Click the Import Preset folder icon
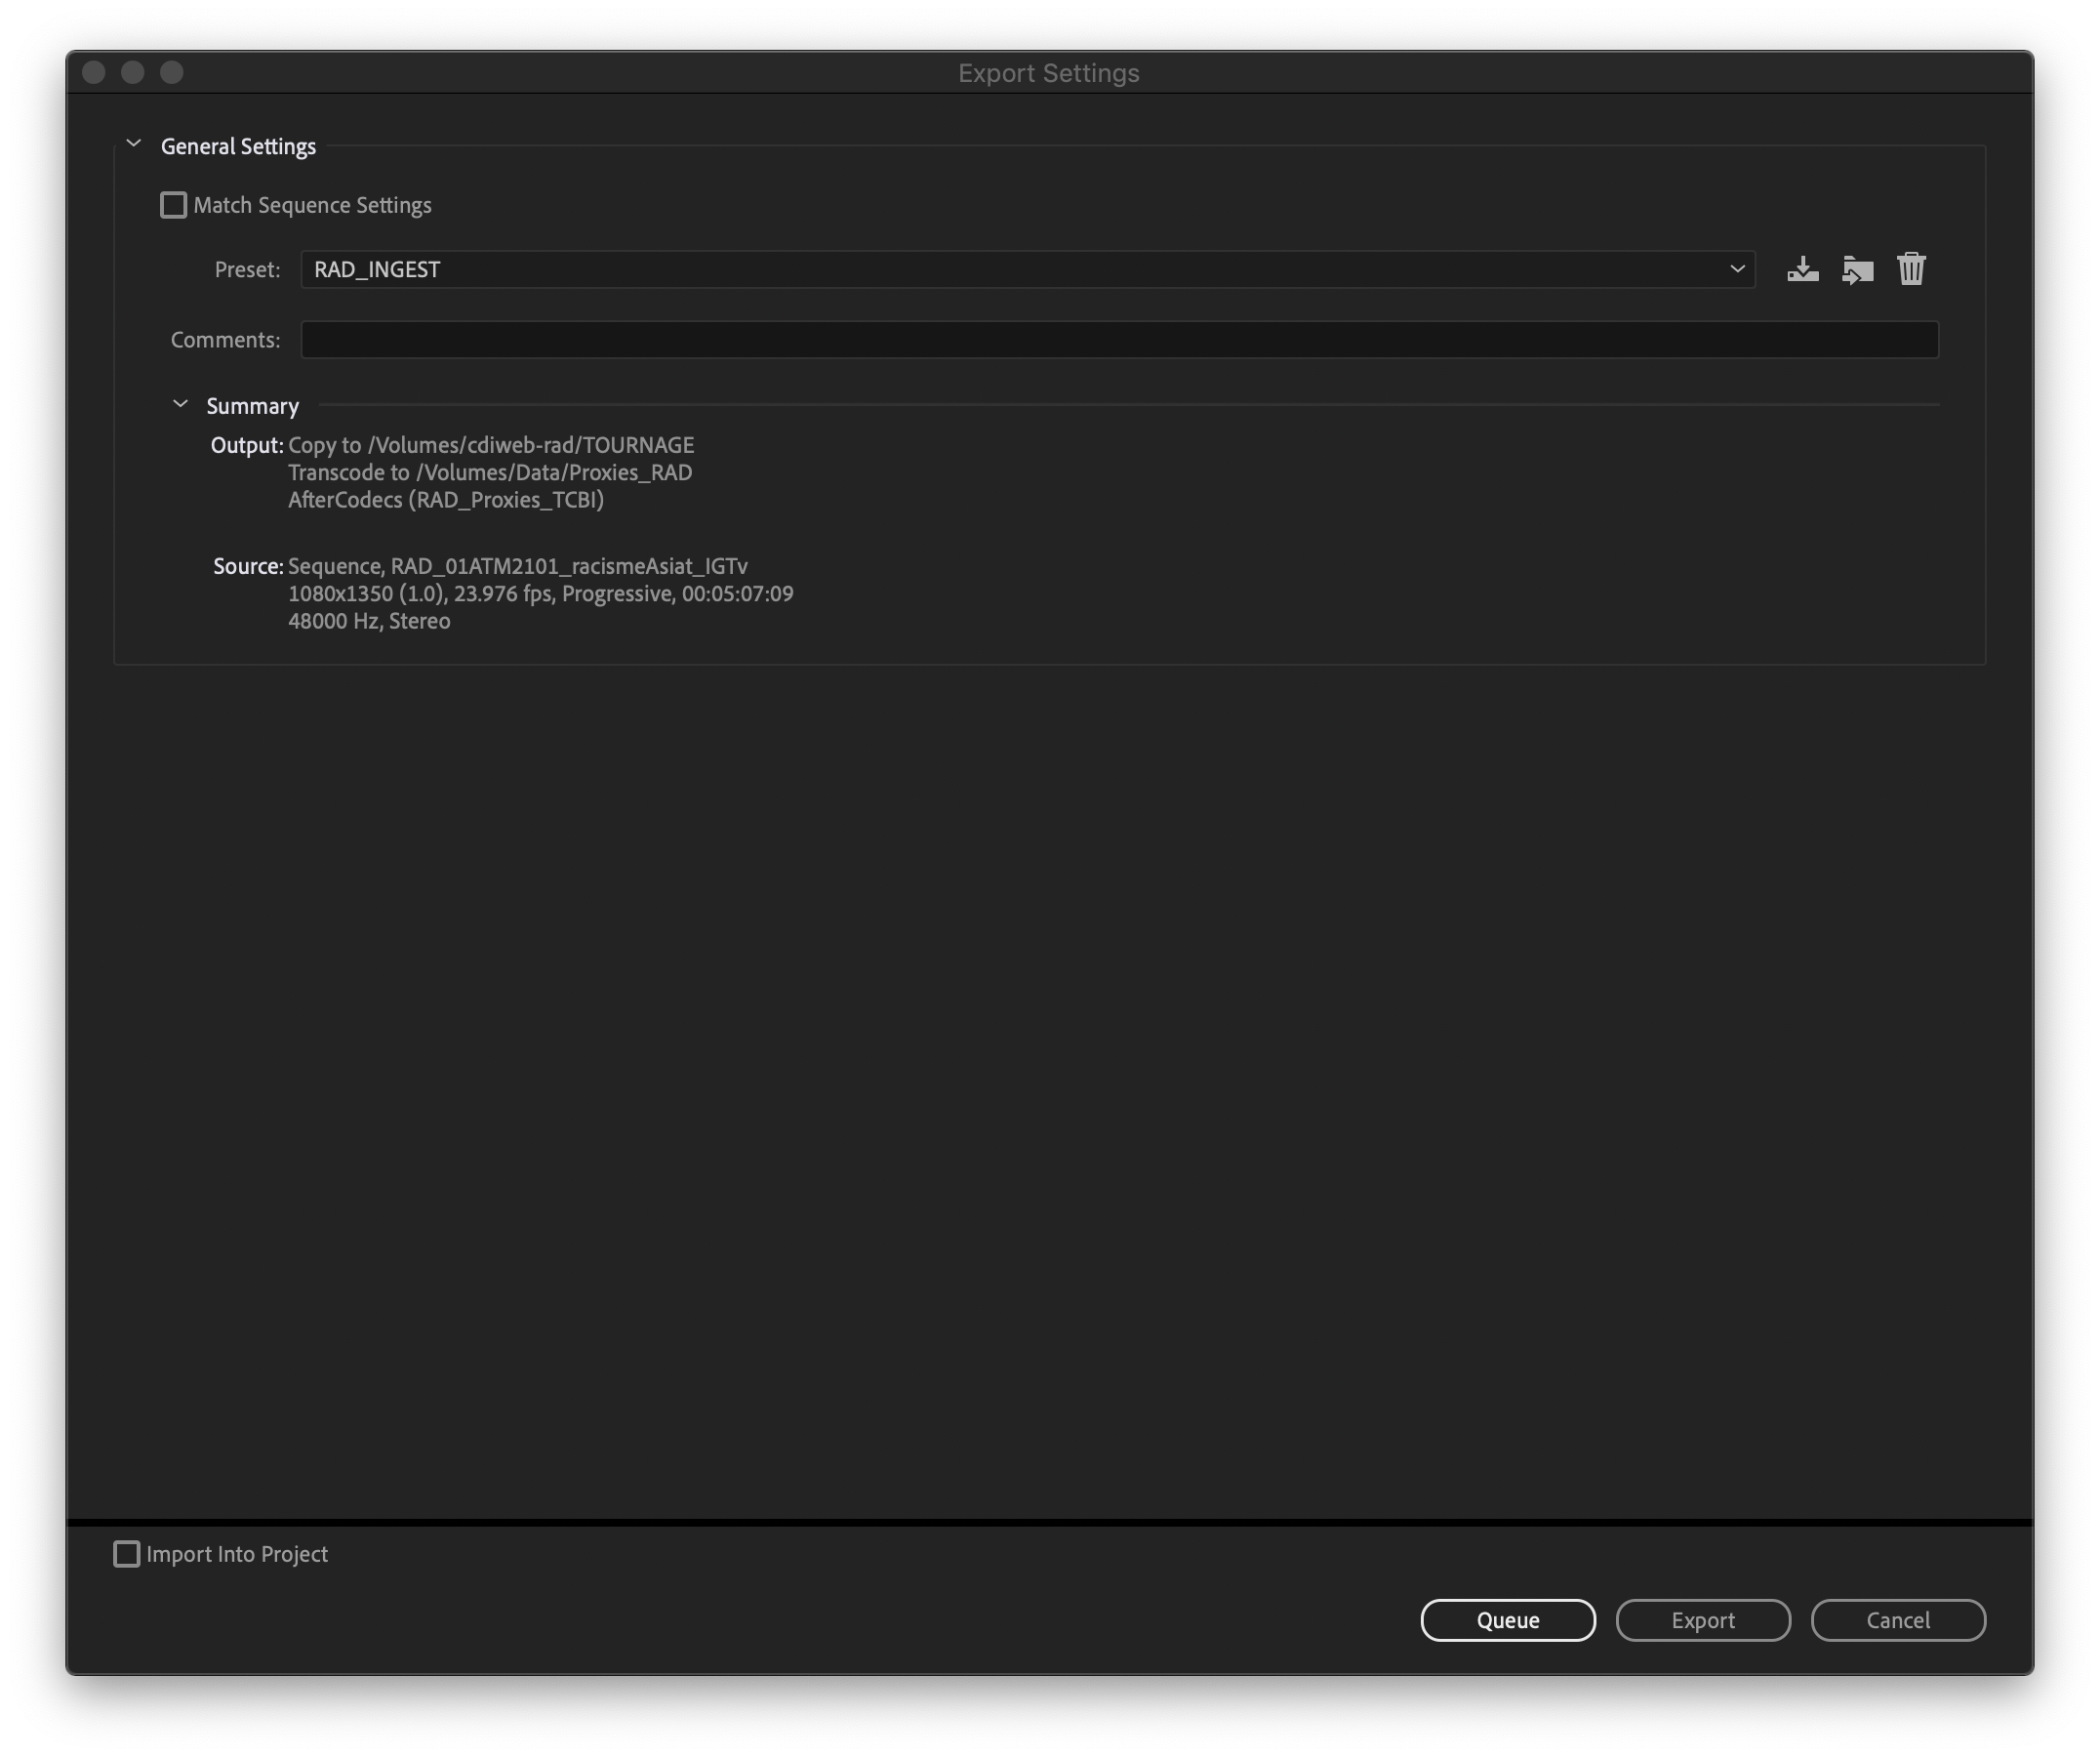Viewport: 2100px width, 1757px height. [1857, 270]
